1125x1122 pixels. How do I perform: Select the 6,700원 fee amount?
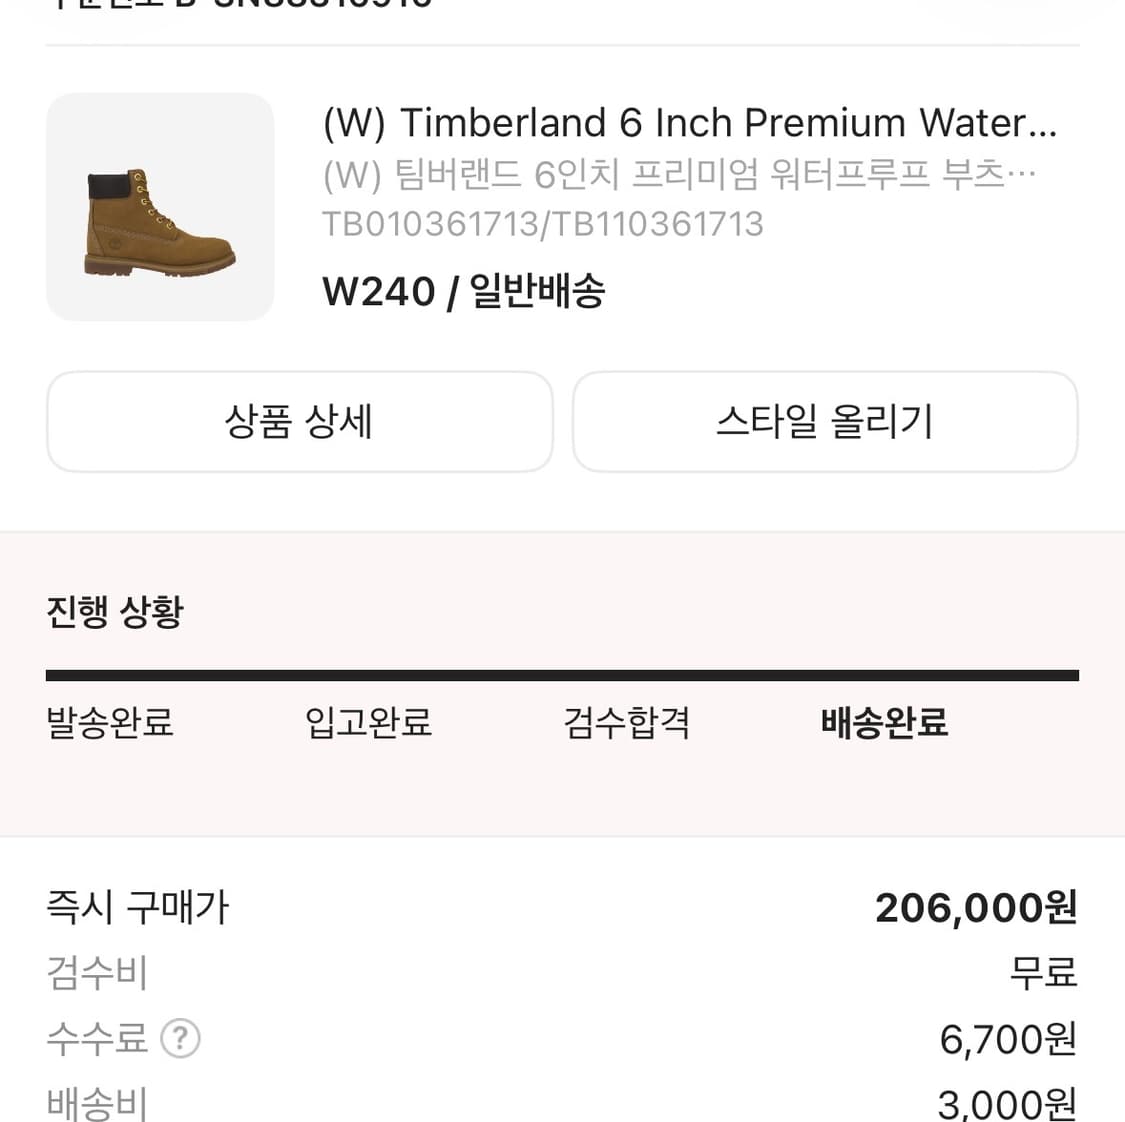(x=1006, y=1039)
